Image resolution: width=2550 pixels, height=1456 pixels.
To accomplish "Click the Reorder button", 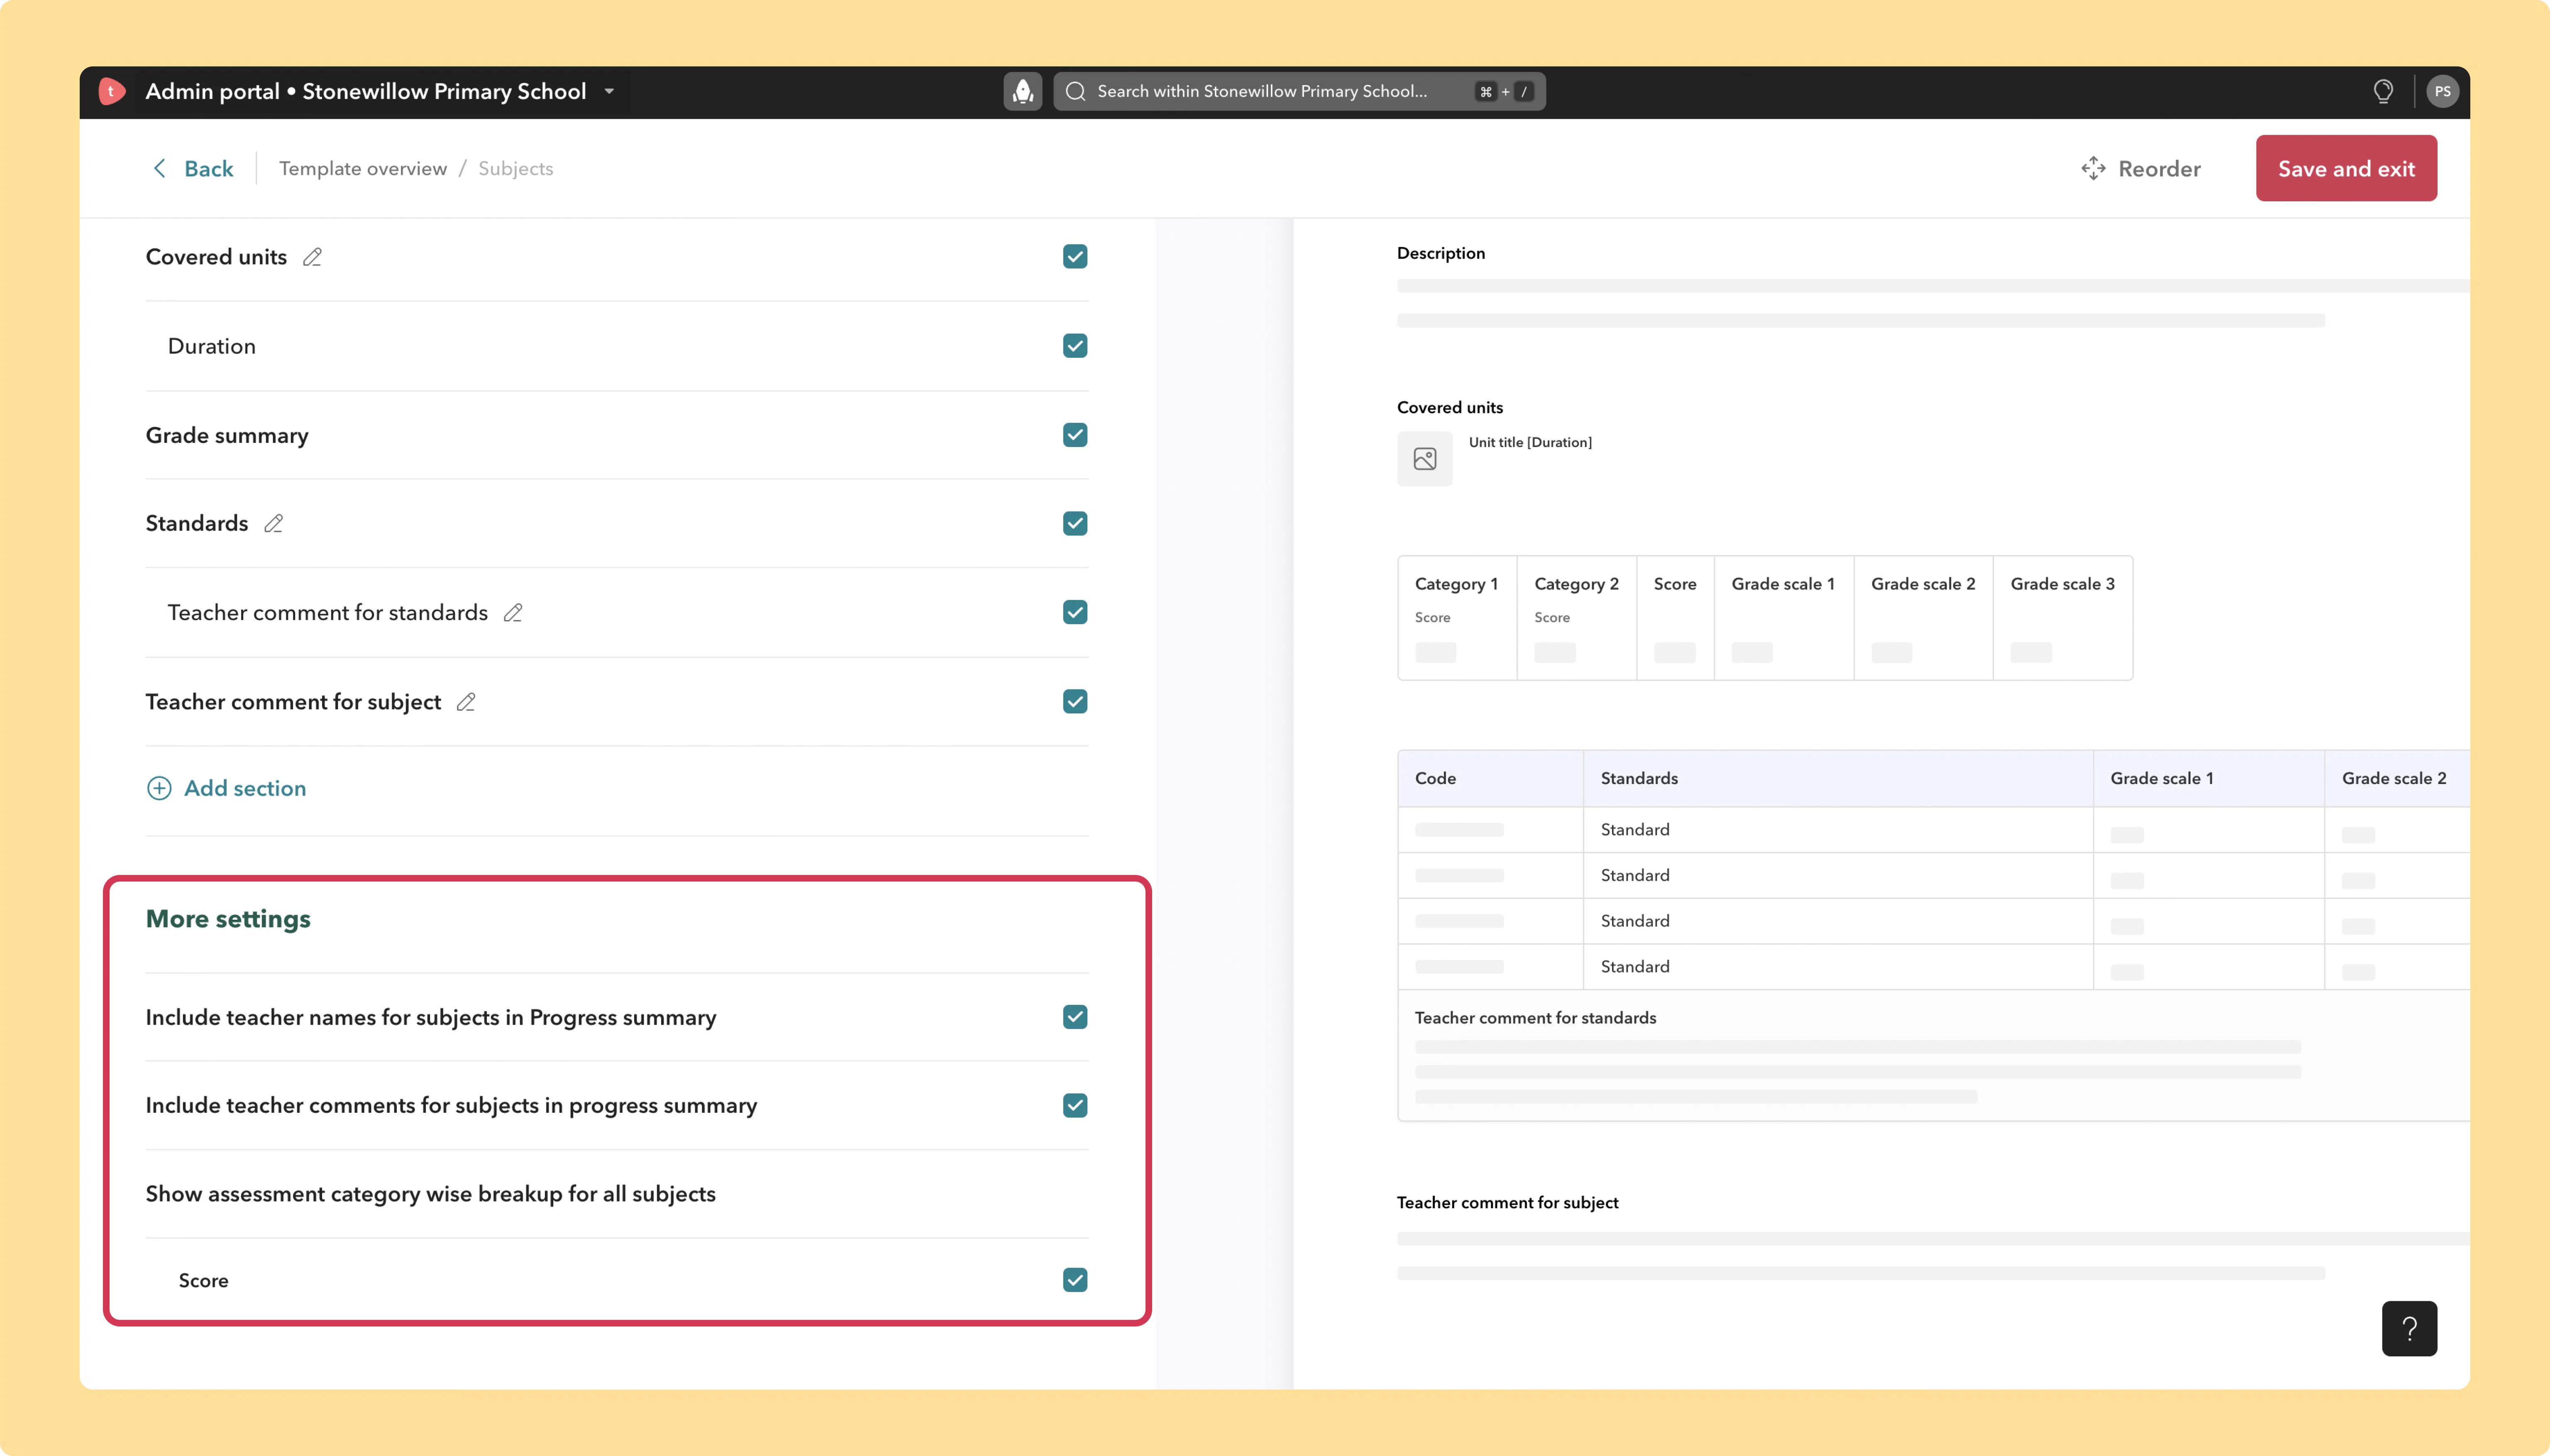I will point(2141,168).
